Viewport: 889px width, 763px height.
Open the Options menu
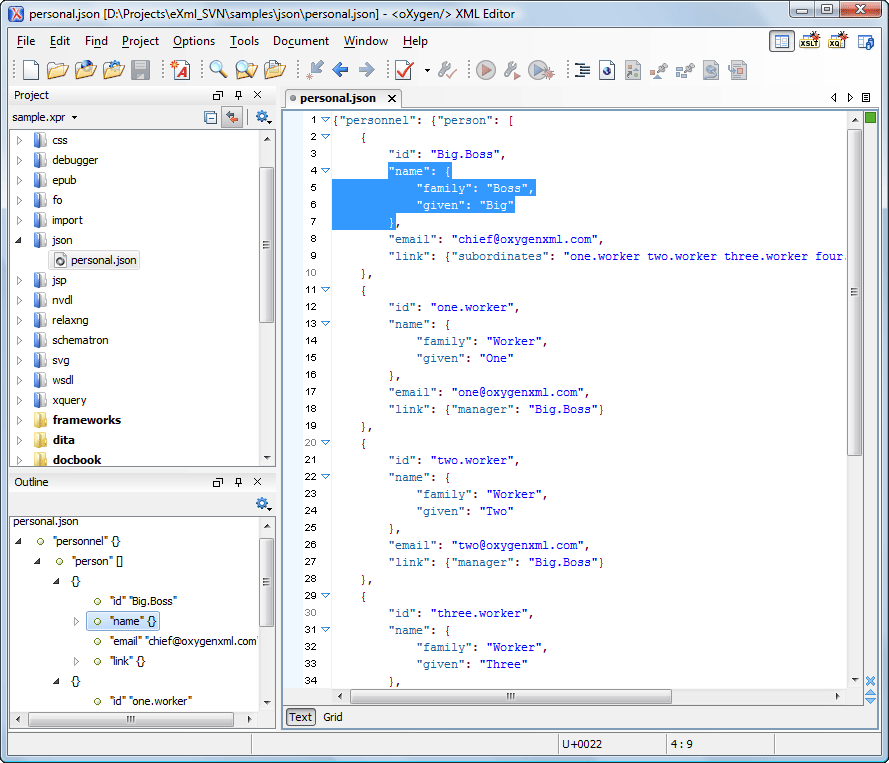[194, 41]
